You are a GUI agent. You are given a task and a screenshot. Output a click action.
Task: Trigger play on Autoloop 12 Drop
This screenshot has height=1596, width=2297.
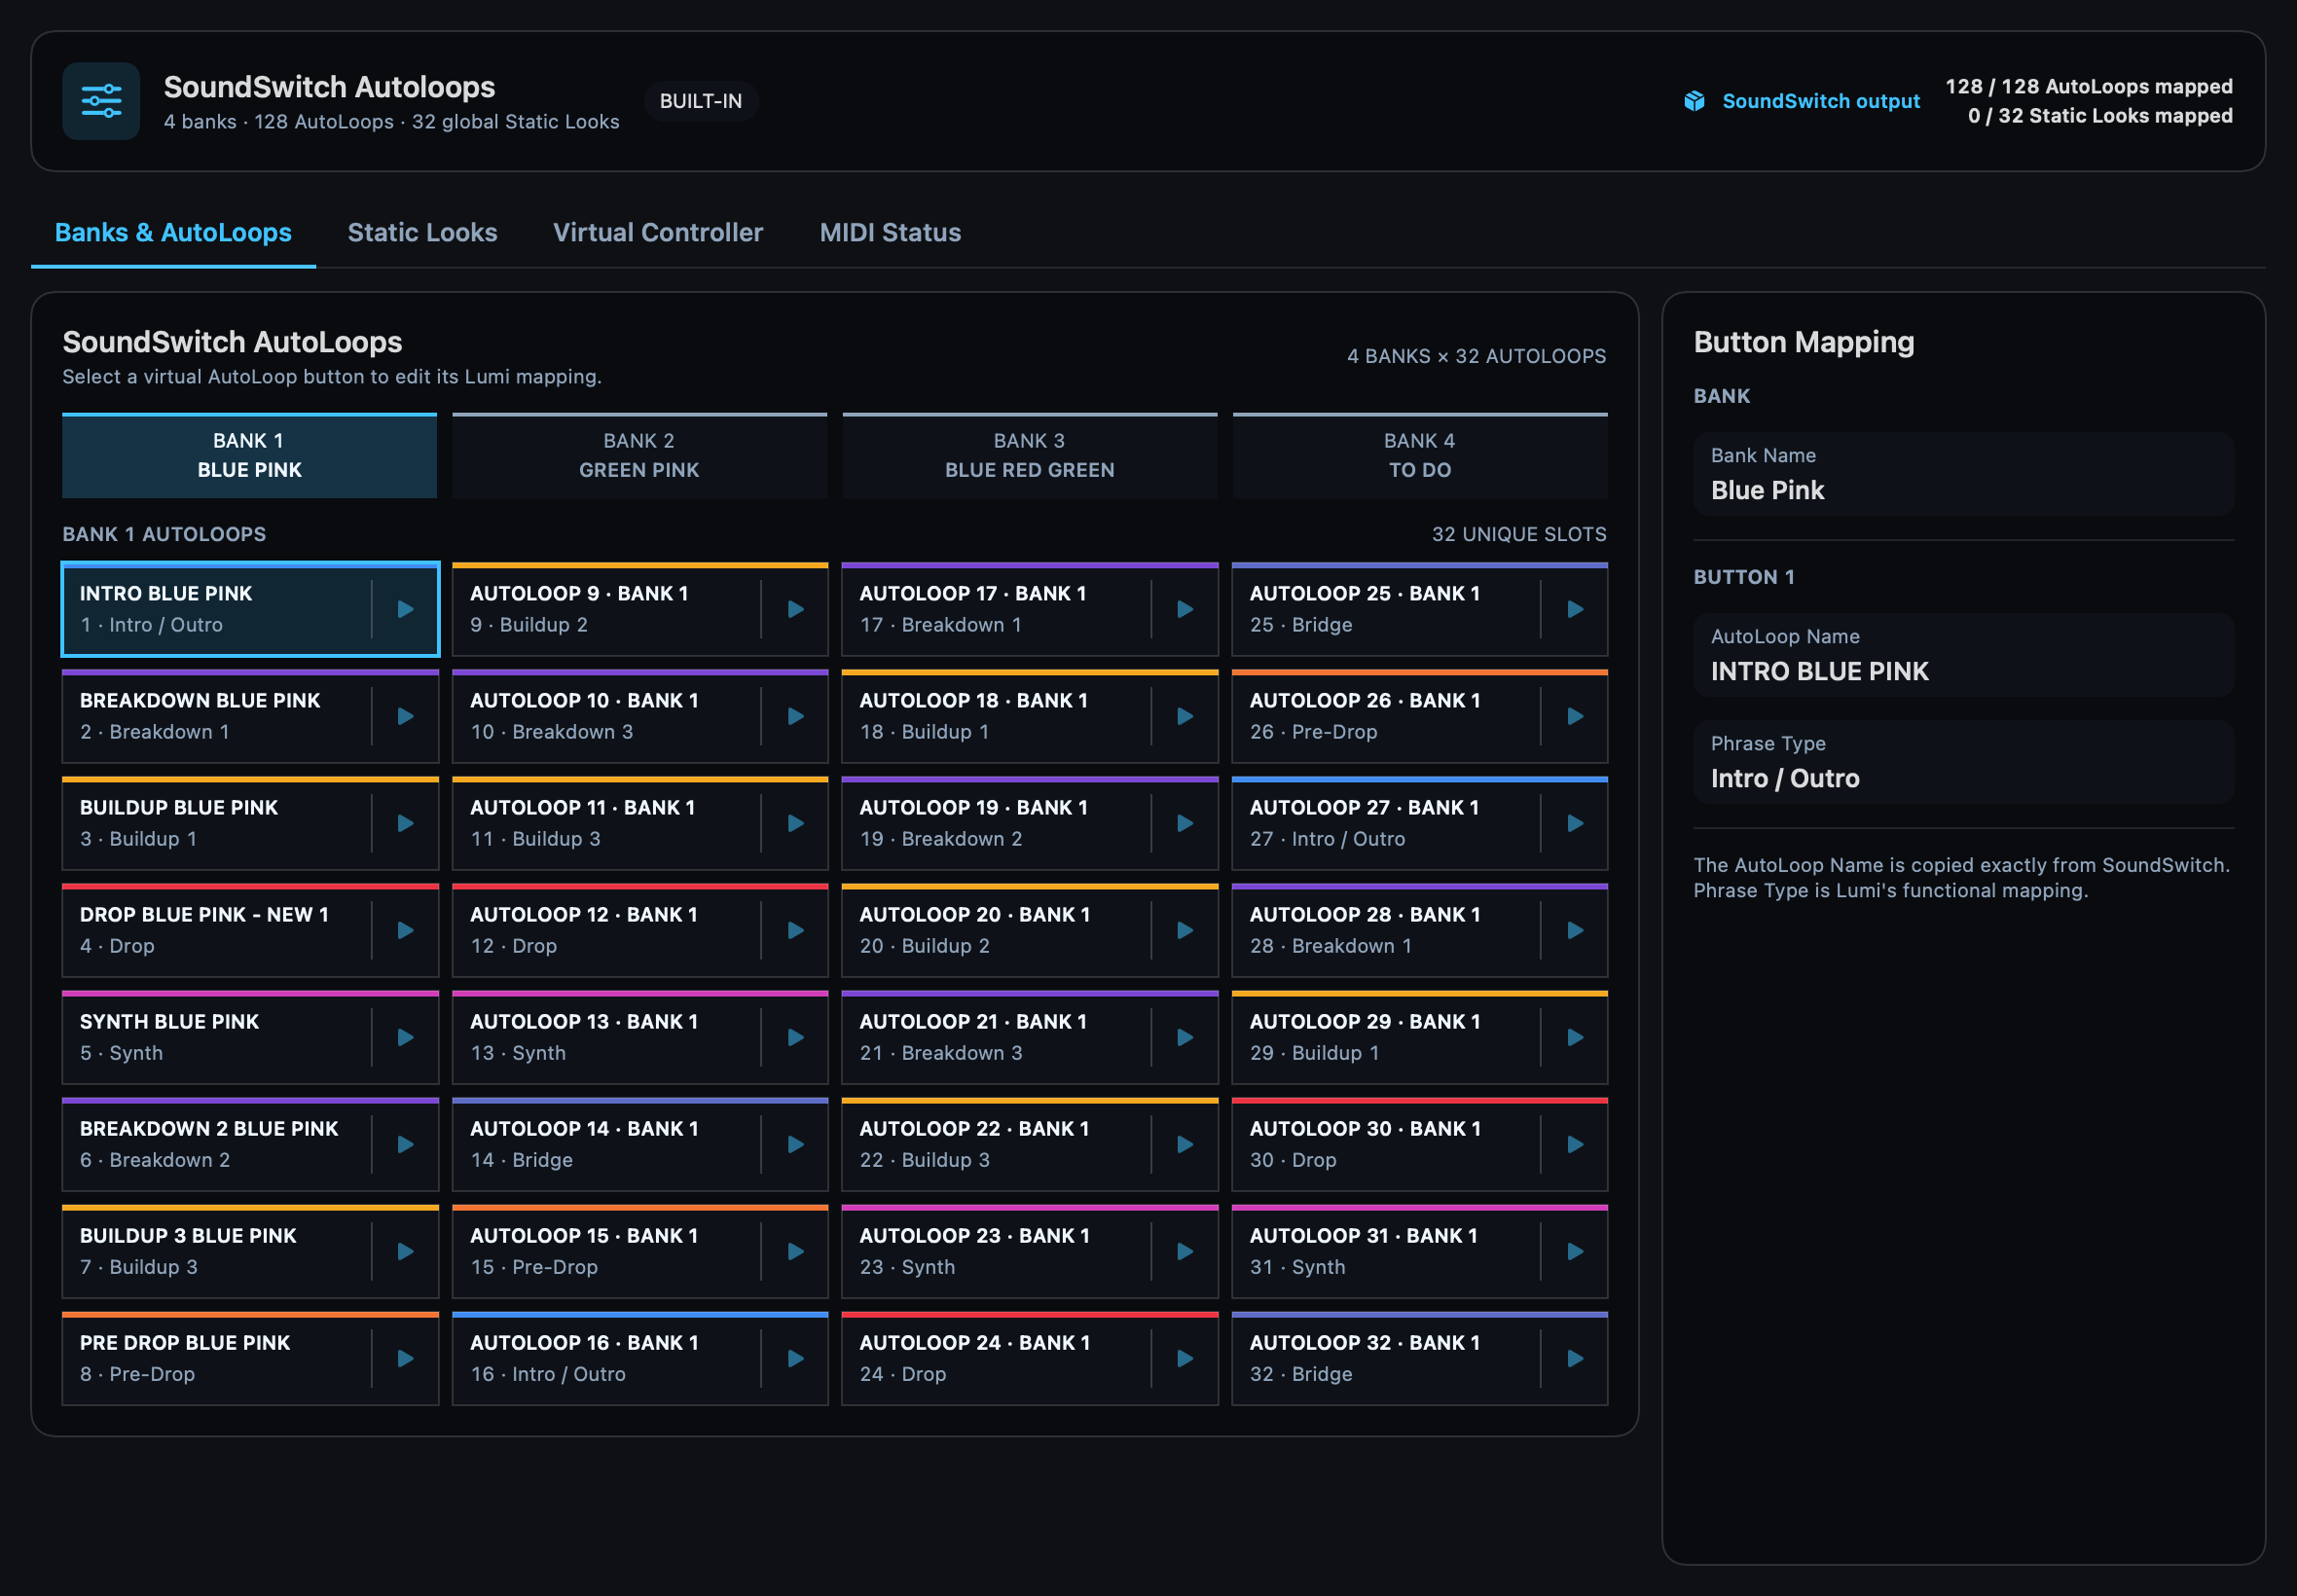[x=795, y=930]
